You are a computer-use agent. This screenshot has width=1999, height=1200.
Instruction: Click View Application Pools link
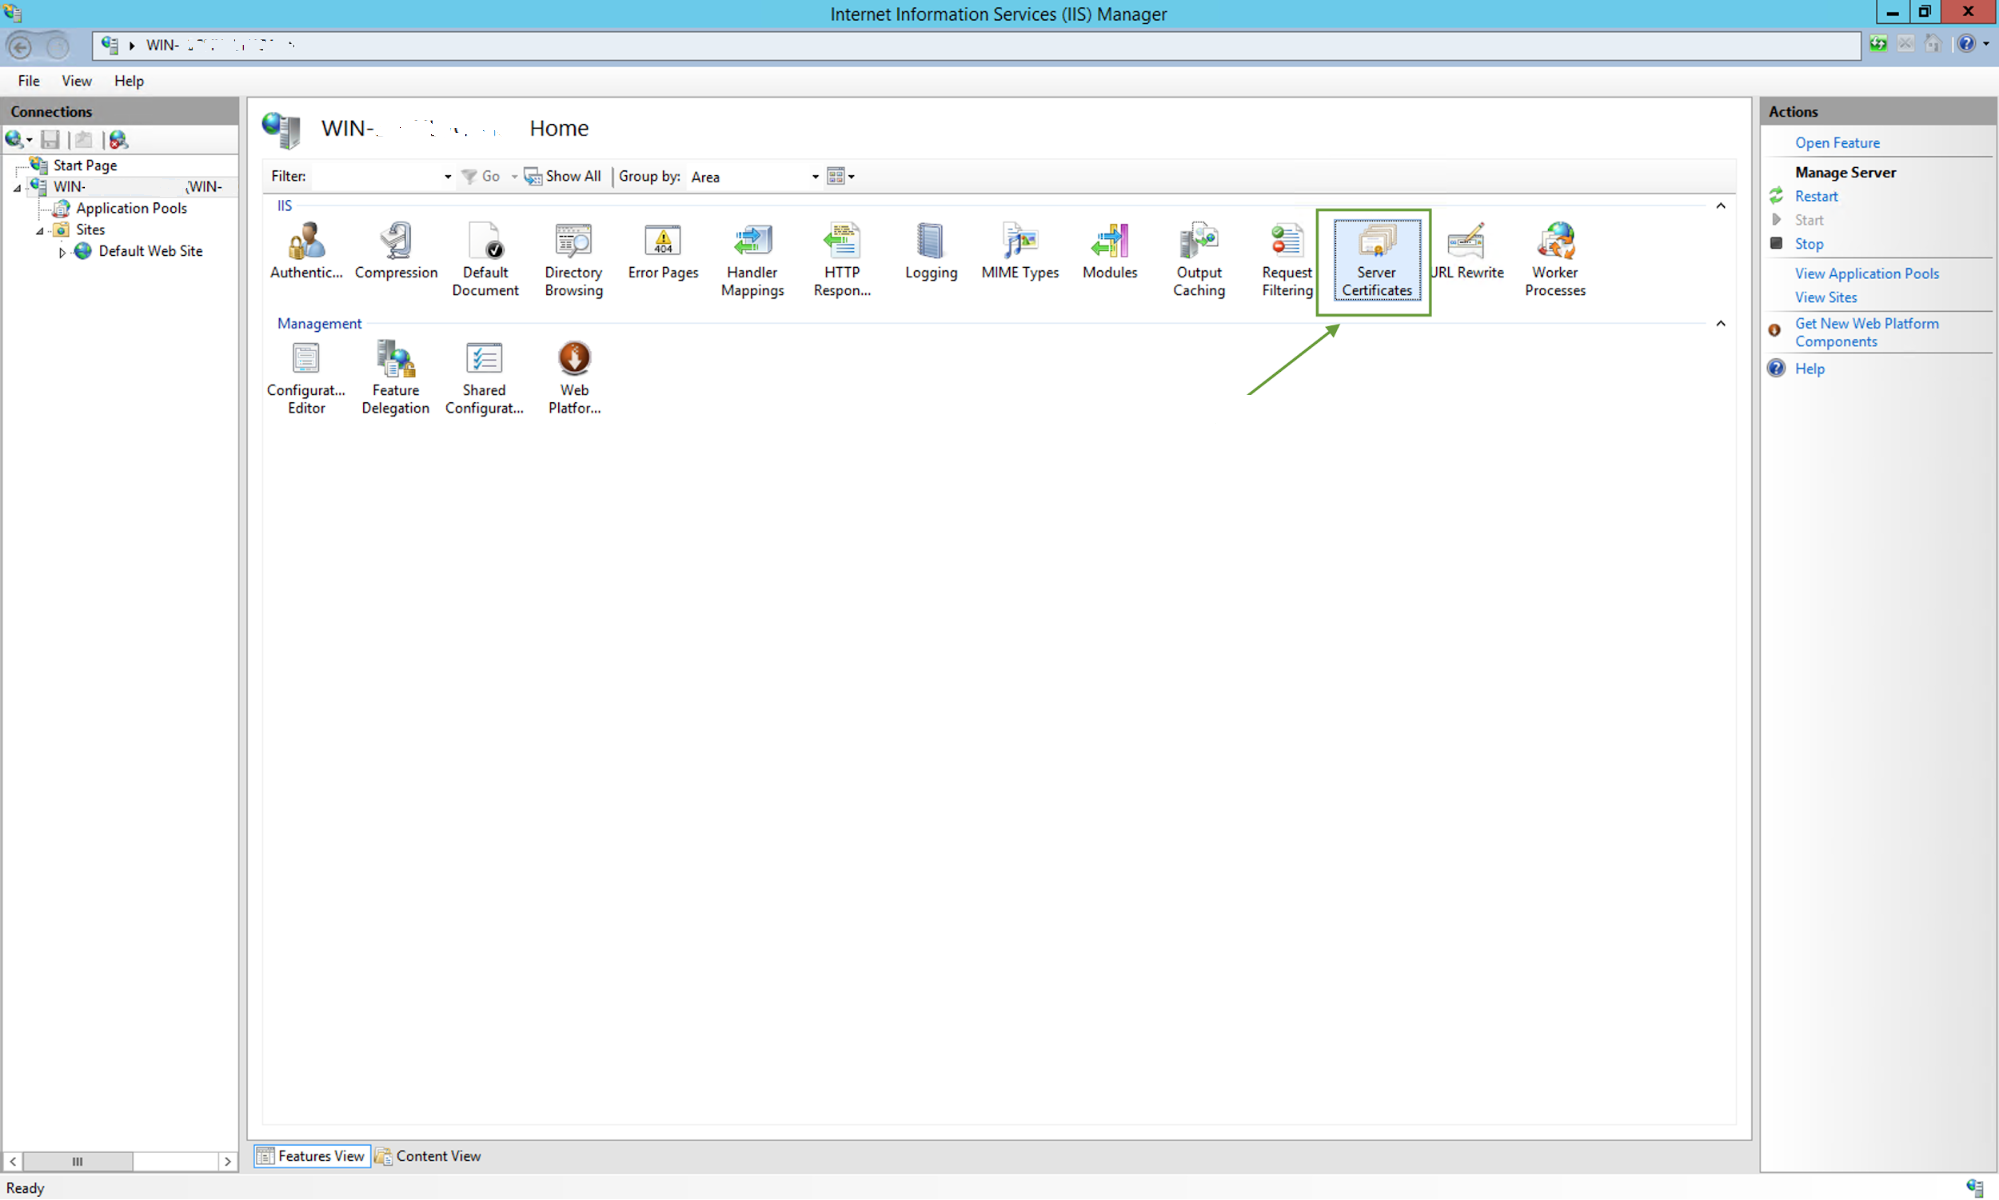[x=1867, y=274]
